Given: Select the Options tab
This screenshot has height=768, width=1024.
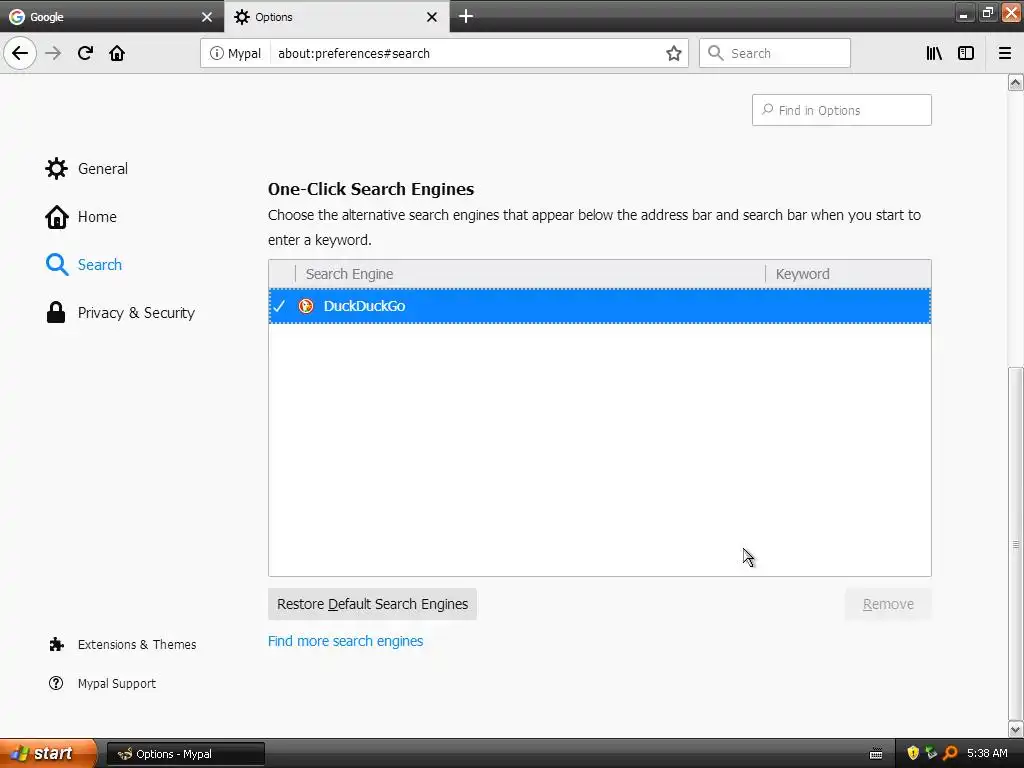Looking at the screenshot, I should coord(336,17).
